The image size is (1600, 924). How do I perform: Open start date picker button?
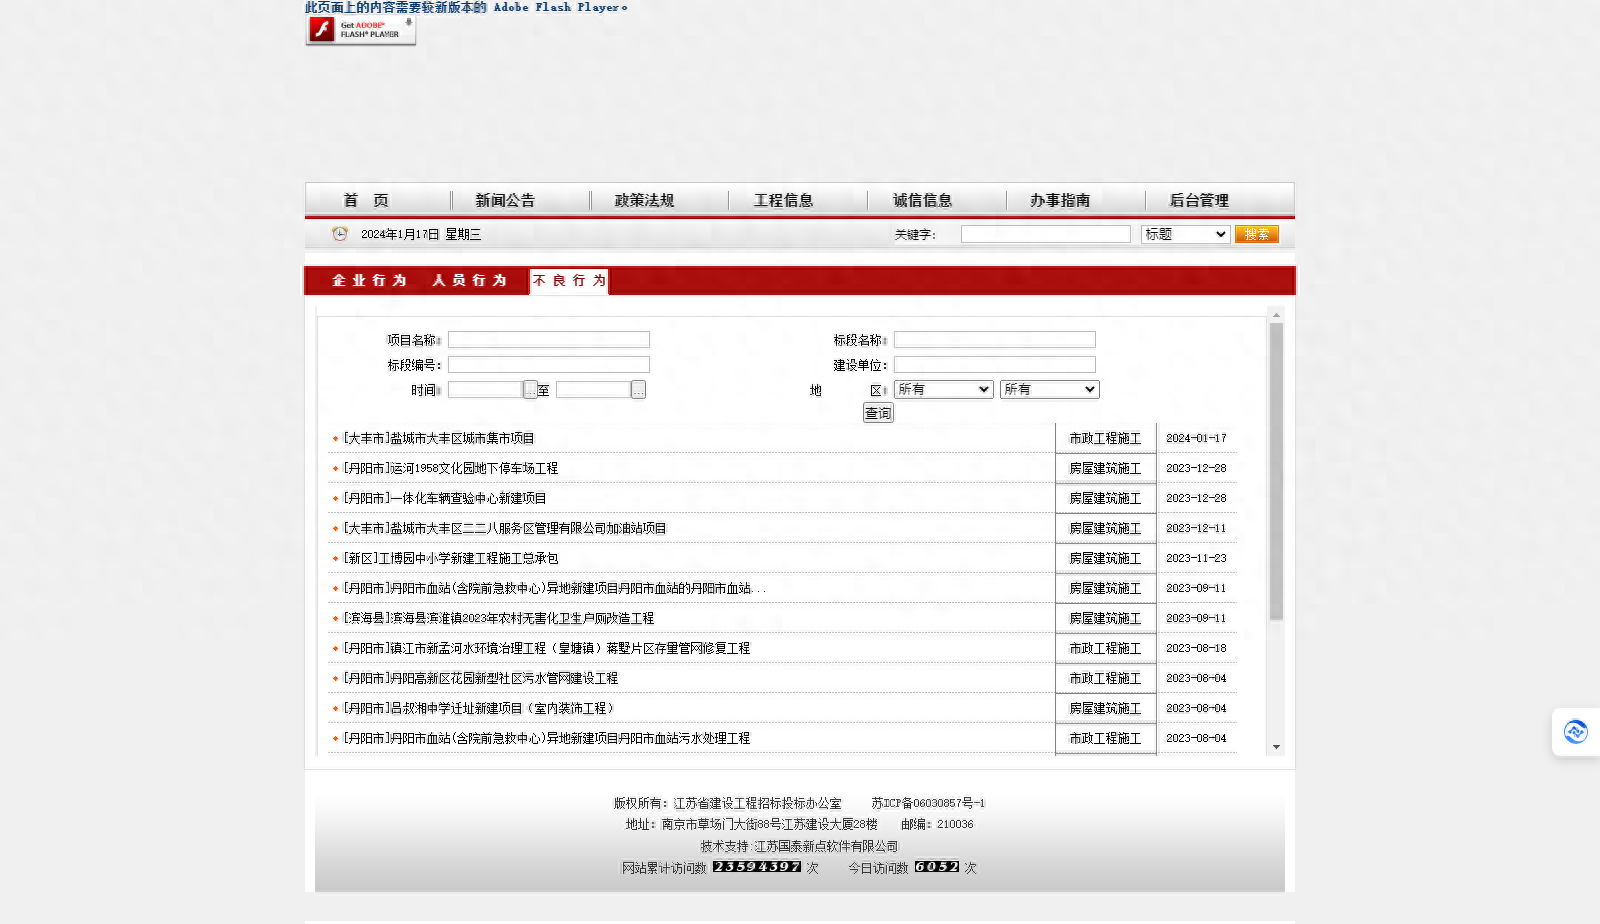531,390
